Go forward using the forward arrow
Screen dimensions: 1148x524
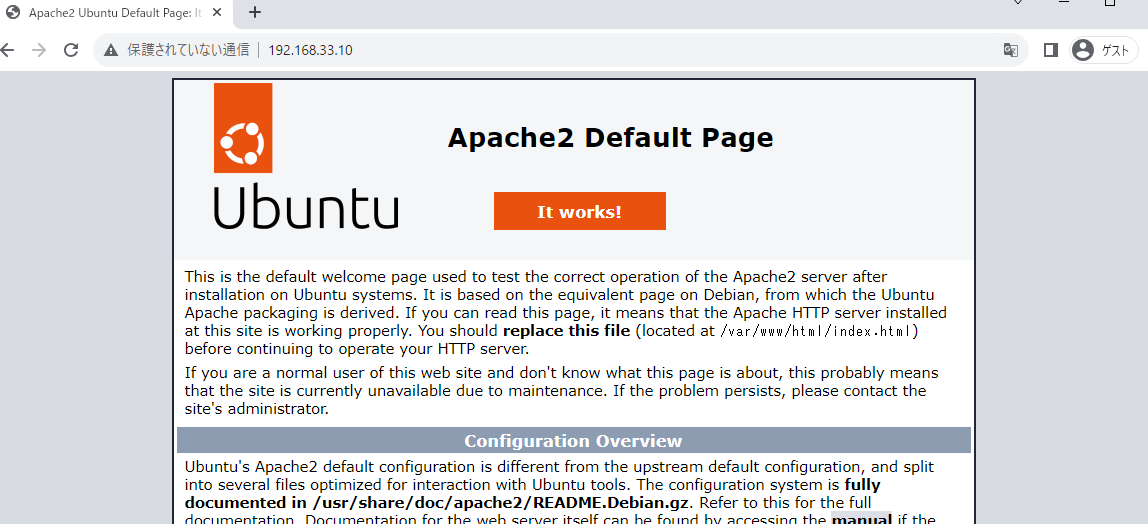click(40, 50)
